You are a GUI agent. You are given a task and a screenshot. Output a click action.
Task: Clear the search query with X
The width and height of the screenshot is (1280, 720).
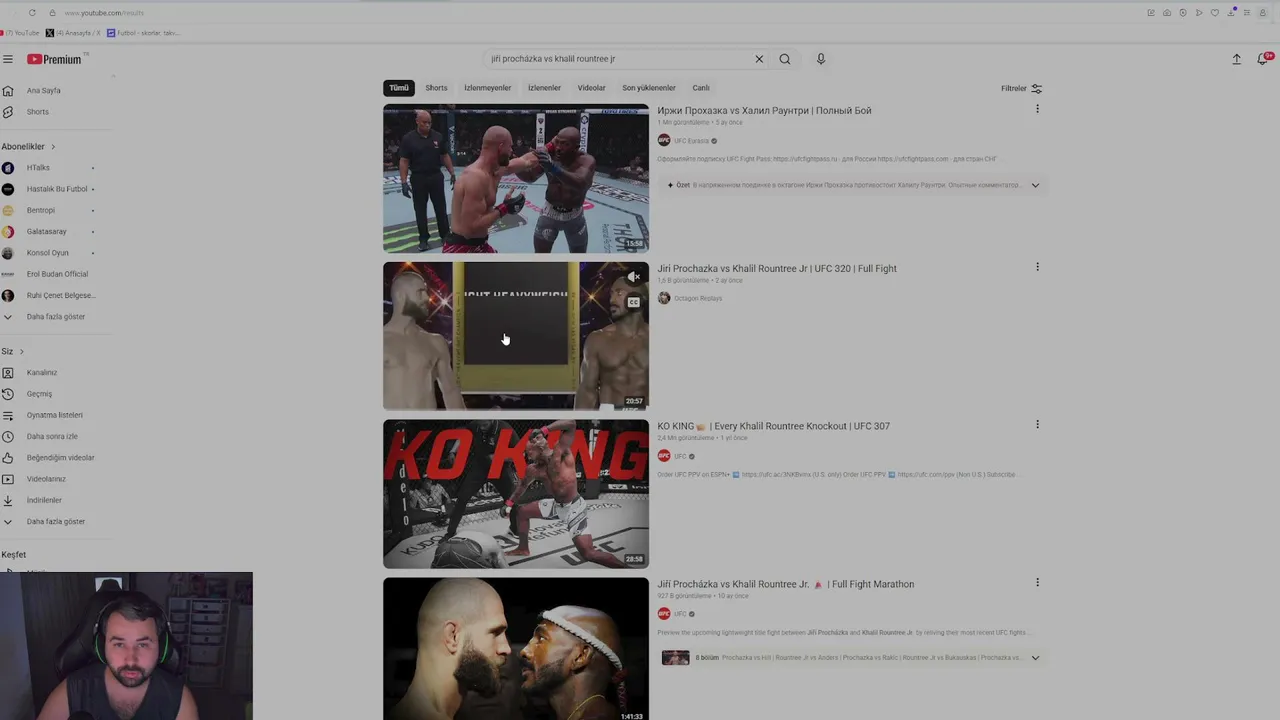759,59
